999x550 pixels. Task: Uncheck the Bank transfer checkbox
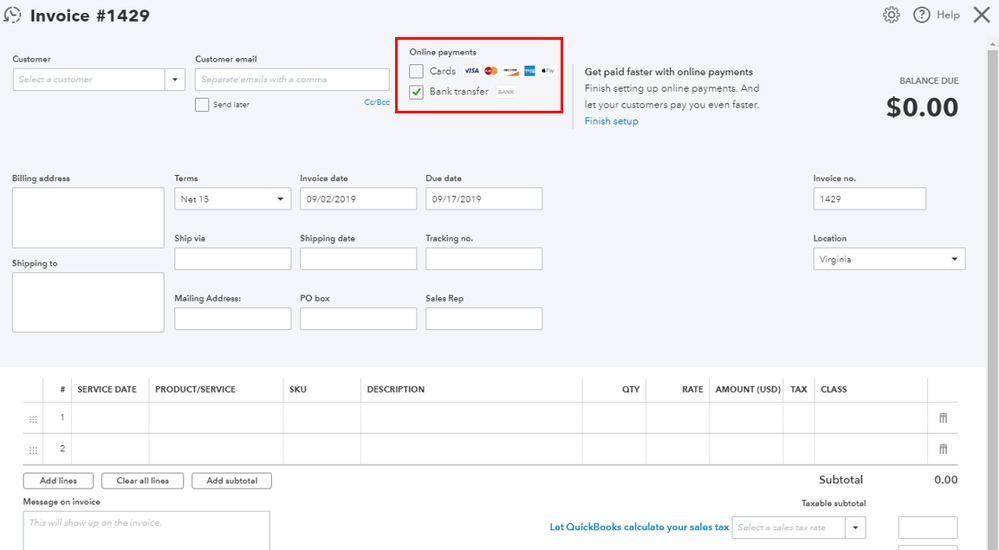416,92
